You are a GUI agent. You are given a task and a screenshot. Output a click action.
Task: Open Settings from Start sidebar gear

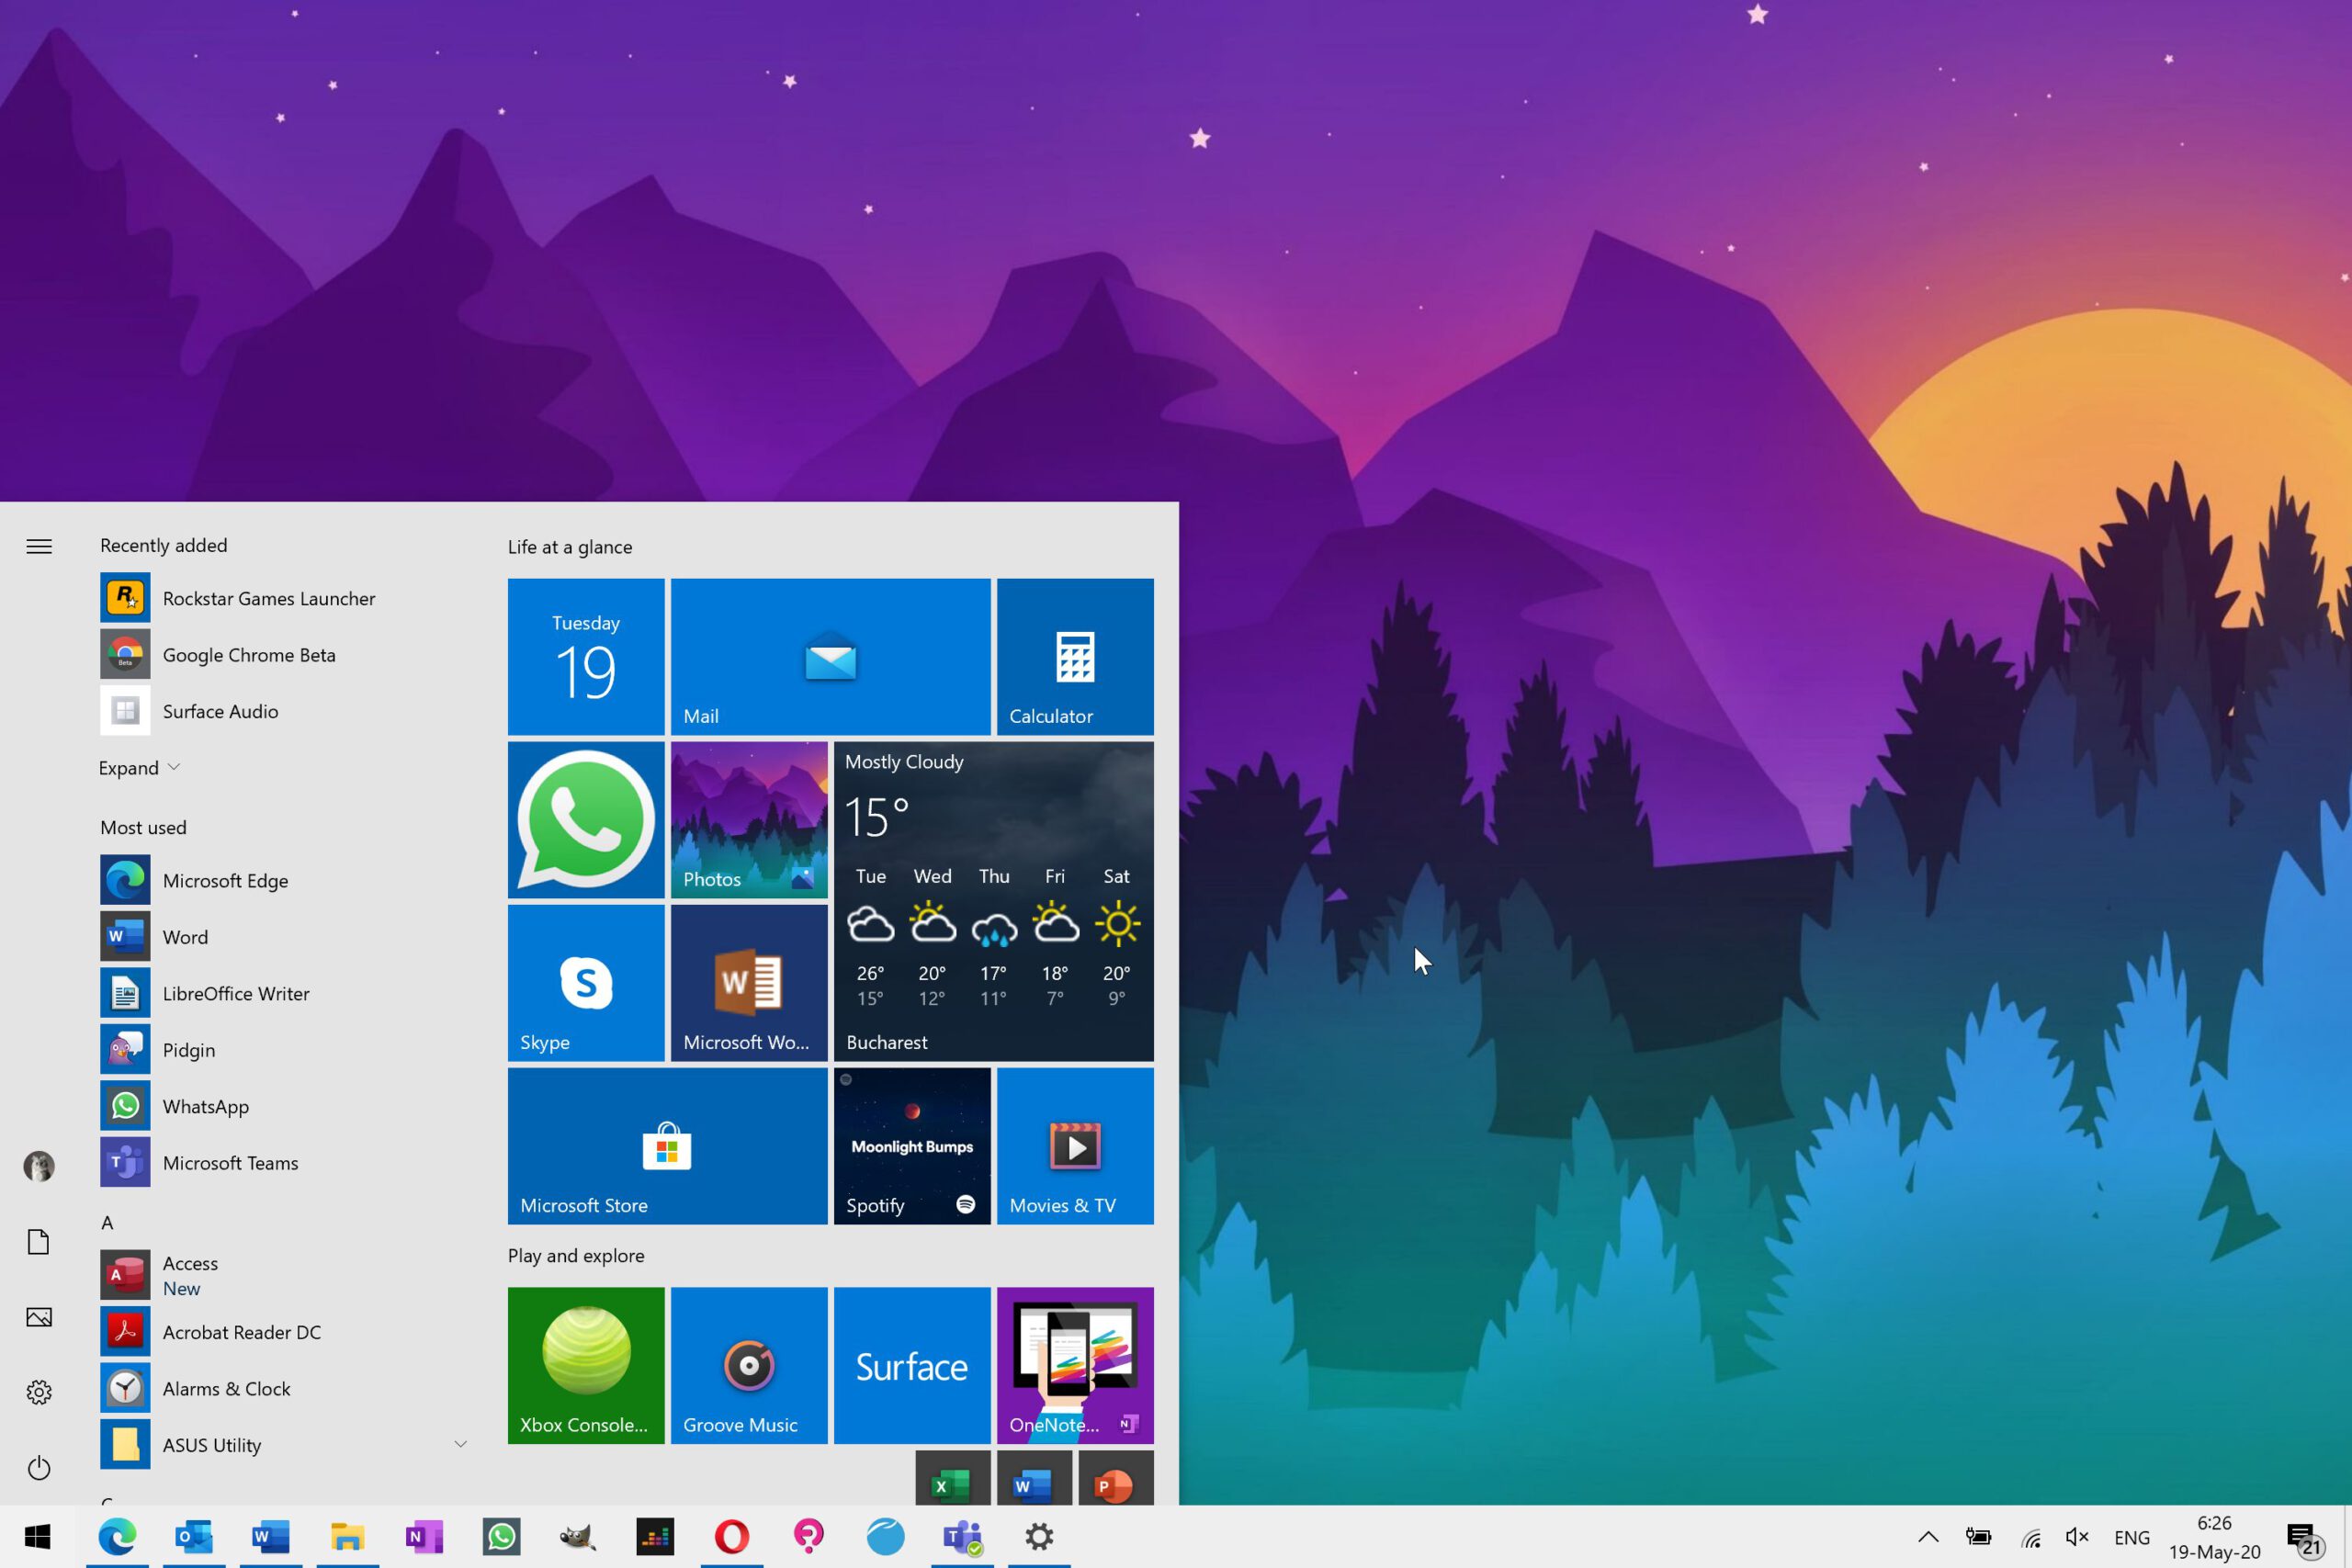(x=39, y=1392)
